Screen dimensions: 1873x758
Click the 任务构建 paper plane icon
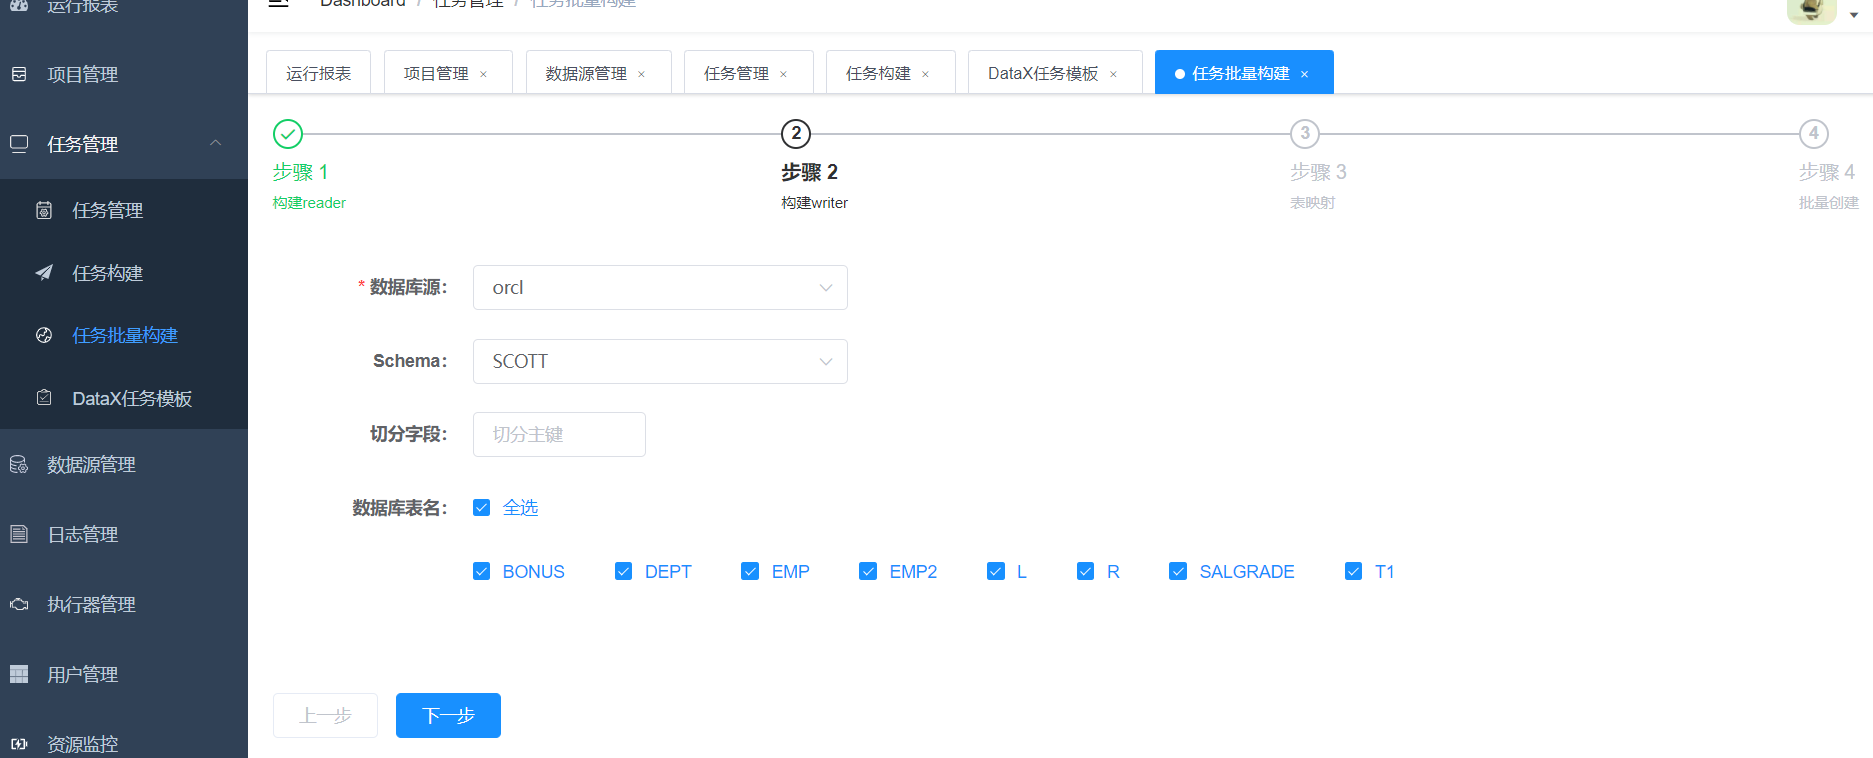coord(44,273)
